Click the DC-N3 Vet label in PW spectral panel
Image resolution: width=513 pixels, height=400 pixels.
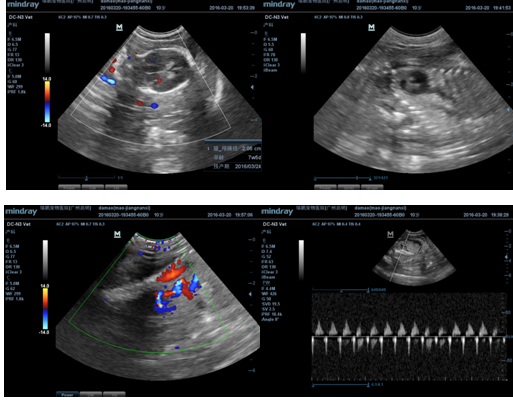[x=275, y=224]
